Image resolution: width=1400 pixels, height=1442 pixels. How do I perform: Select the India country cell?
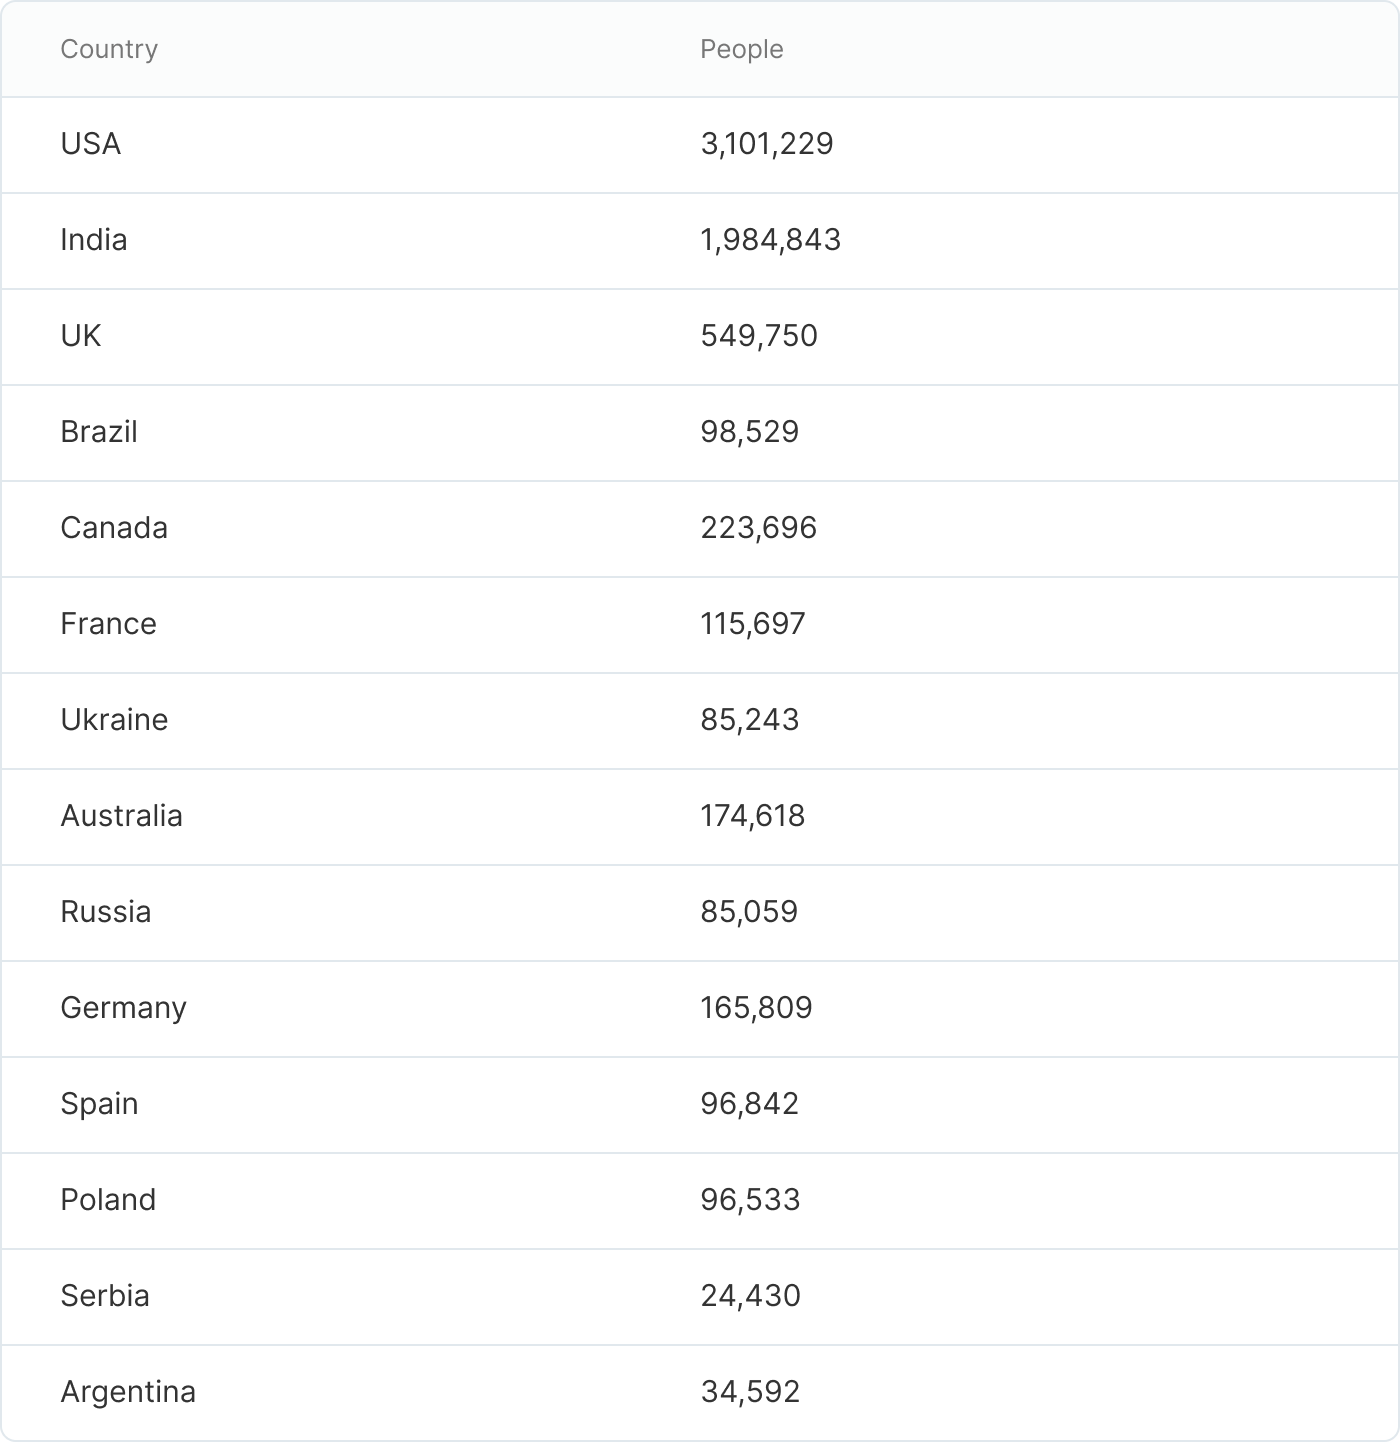coord(94,240)
